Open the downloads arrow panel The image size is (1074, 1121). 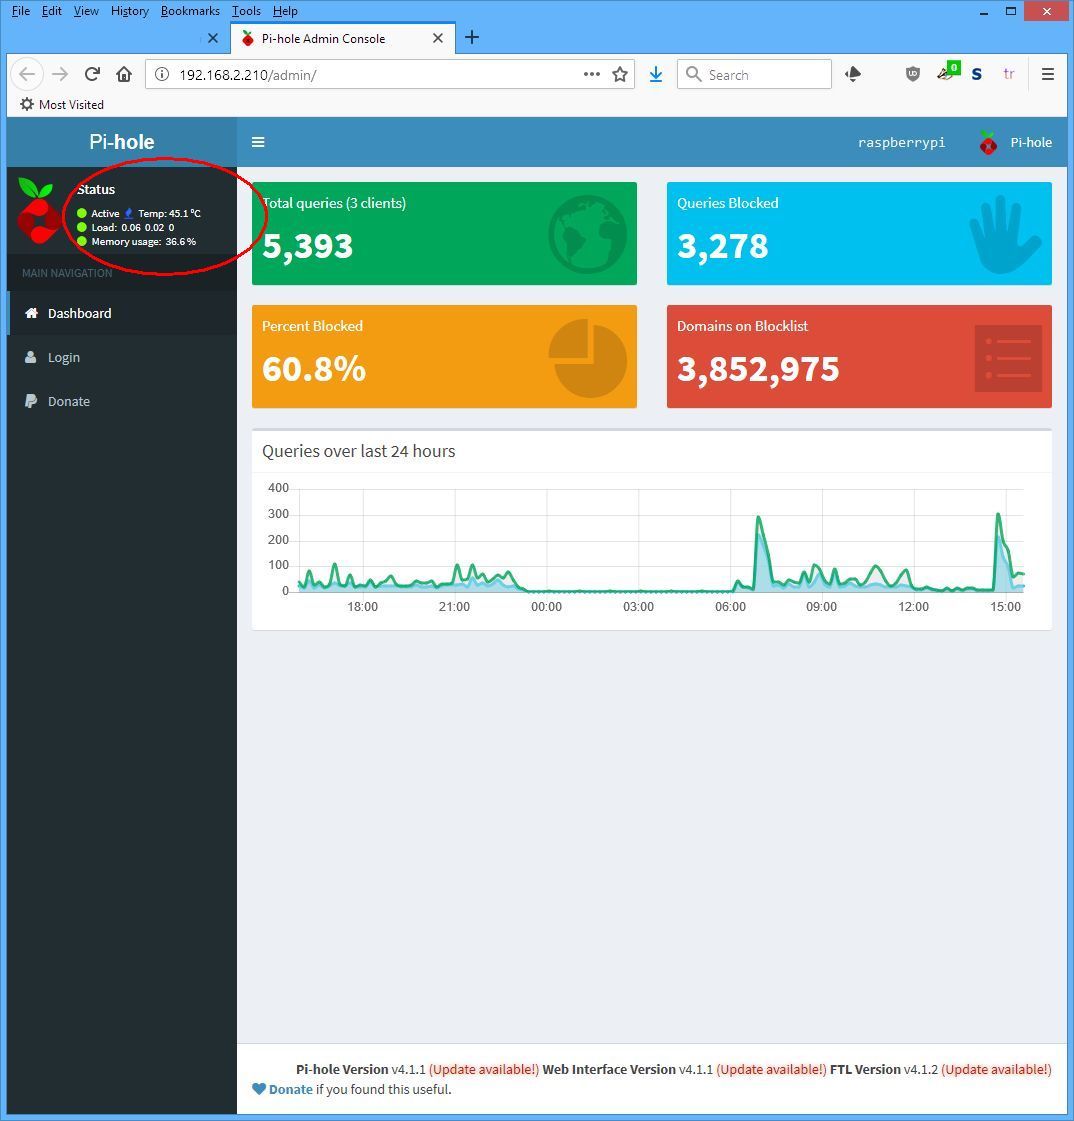(x=656, y=74)
